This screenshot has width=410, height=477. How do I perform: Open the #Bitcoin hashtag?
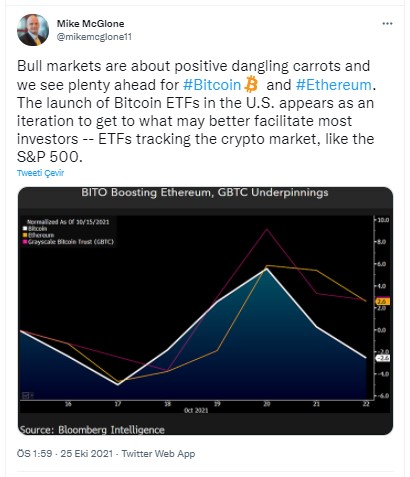point(212,85)
